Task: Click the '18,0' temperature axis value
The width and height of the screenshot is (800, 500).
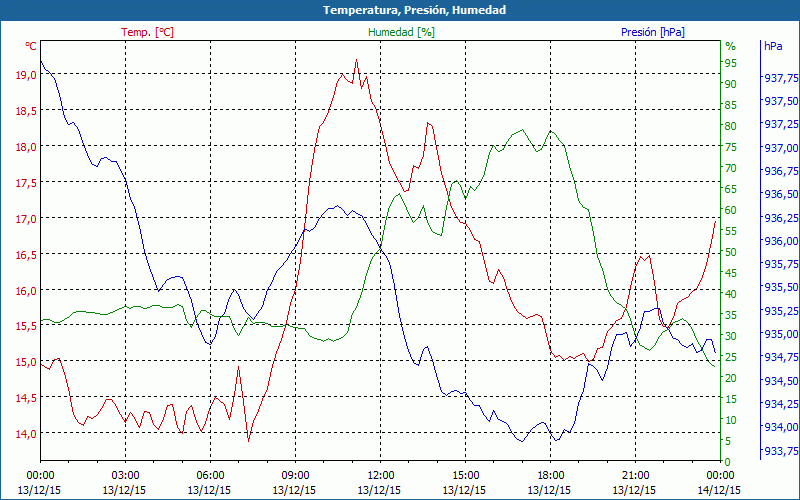Action: 27,146
